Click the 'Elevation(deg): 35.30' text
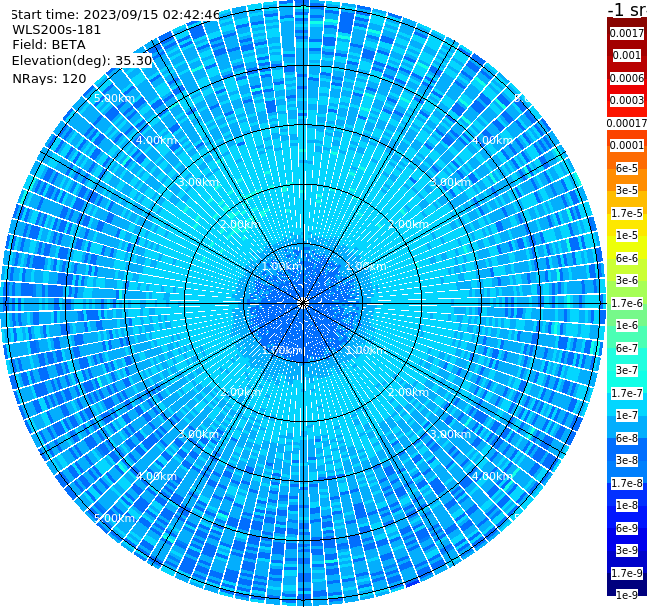 pos(82,61)
